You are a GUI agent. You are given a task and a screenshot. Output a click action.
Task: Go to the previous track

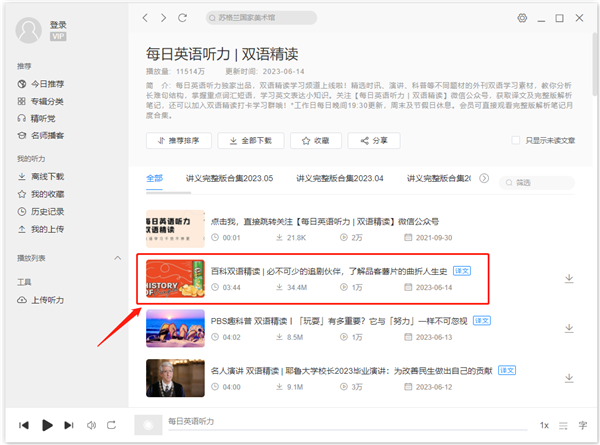click(24, 425)
